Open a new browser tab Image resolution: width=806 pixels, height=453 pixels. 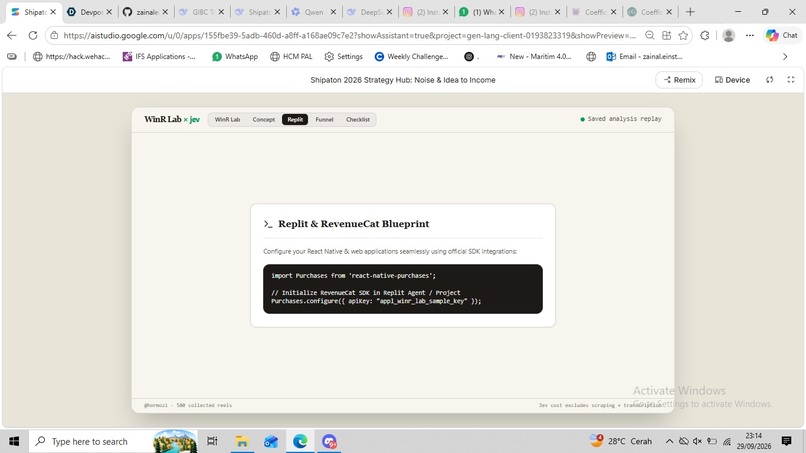coord(690,12)
